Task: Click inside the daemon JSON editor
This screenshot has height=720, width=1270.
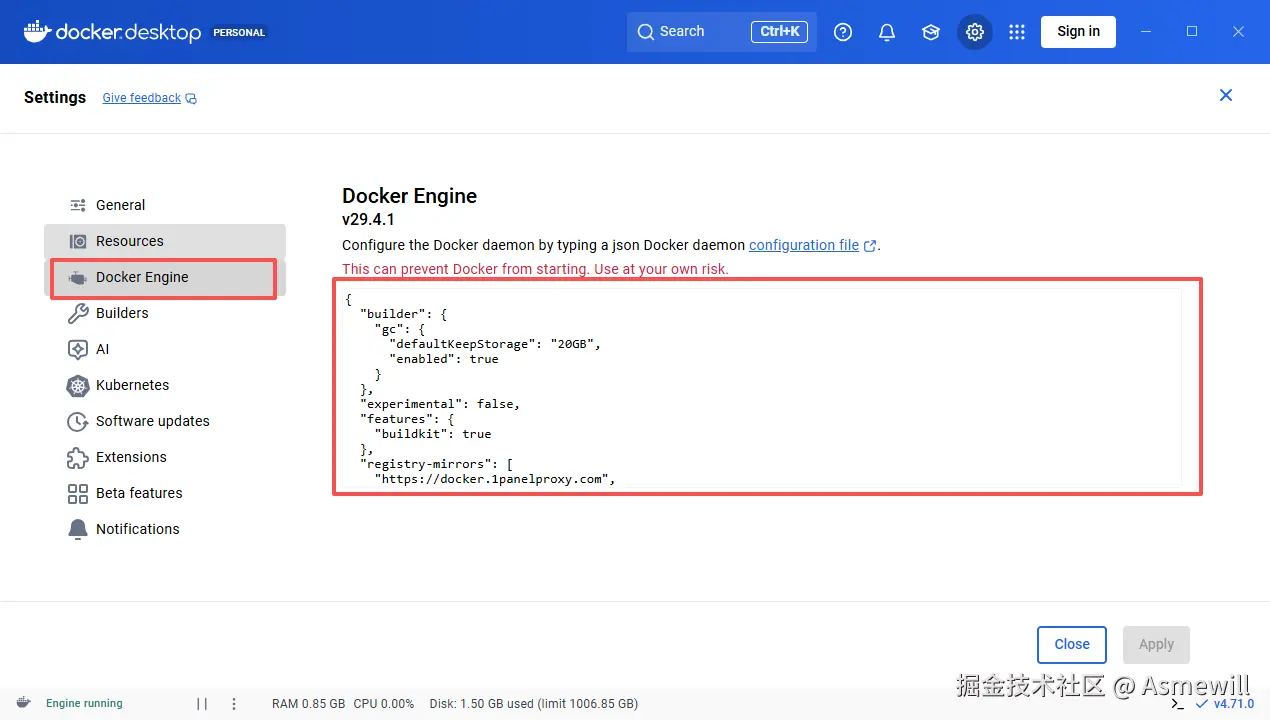Action: (761, 387)
